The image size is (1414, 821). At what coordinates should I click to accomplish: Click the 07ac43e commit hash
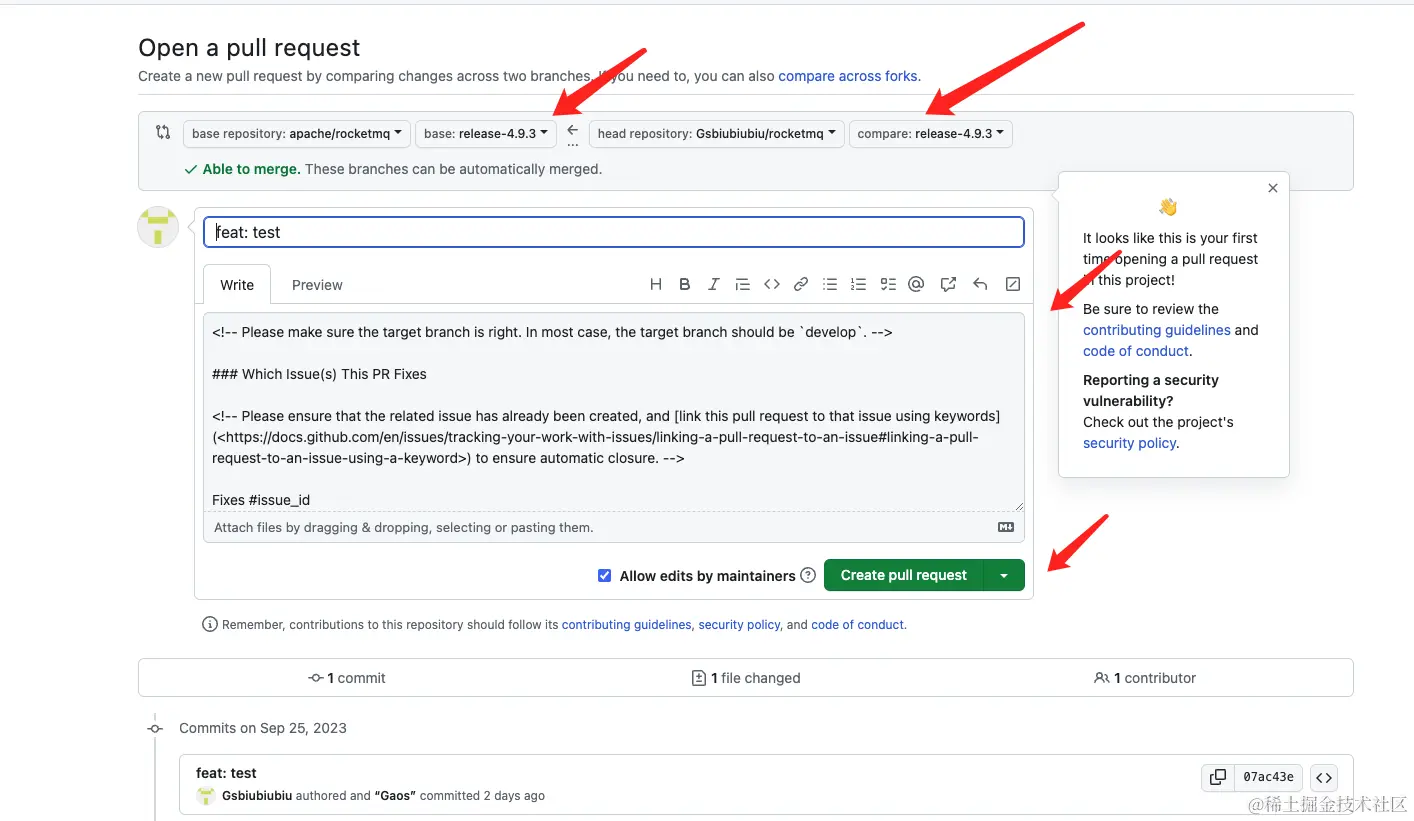click(x=1268, y=777)
